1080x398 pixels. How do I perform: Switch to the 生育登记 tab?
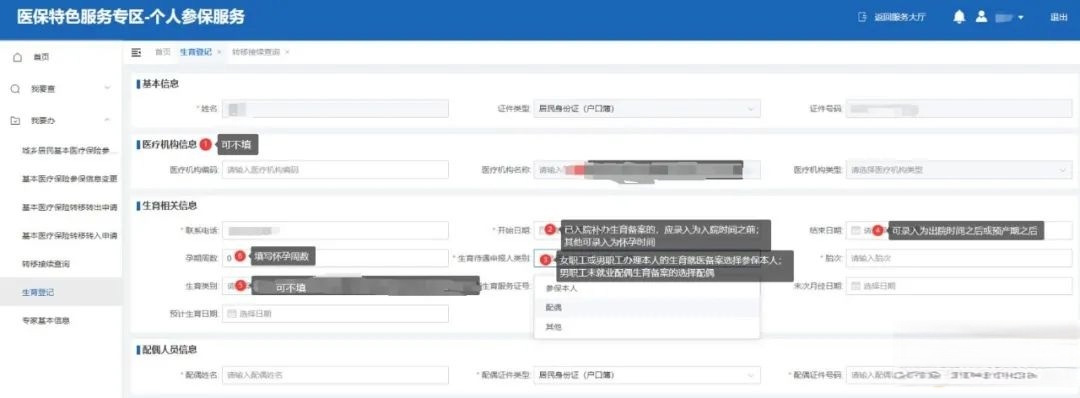coord(196,52)
